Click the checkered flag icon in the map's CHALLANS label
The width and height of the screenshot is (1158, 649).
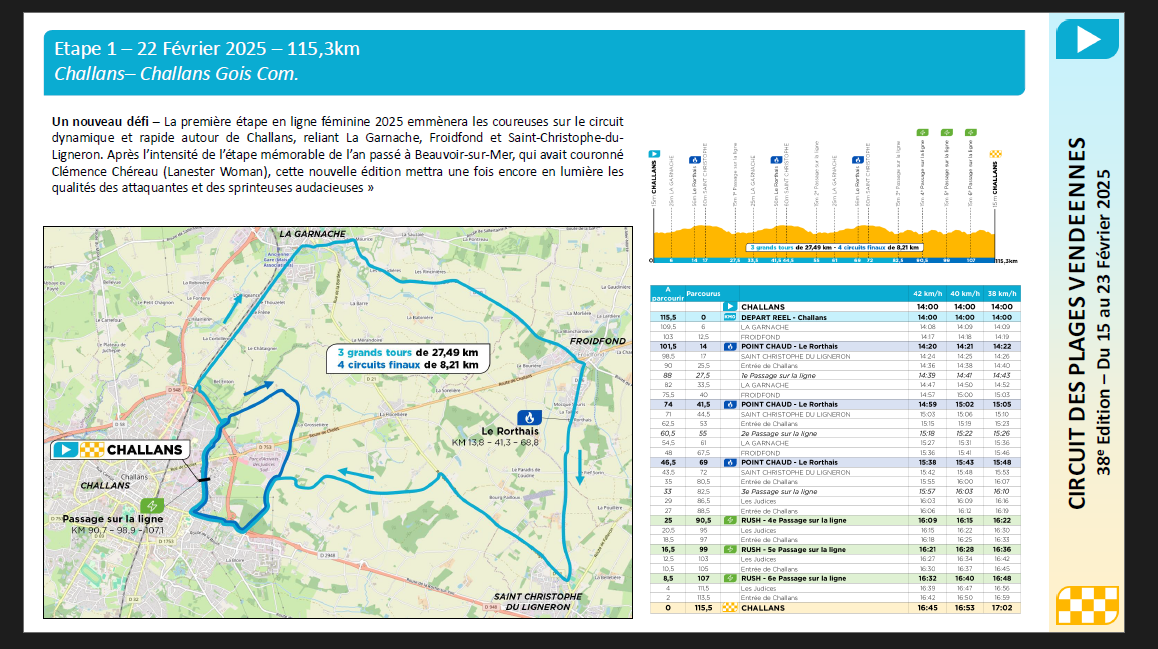coord(92,450)
